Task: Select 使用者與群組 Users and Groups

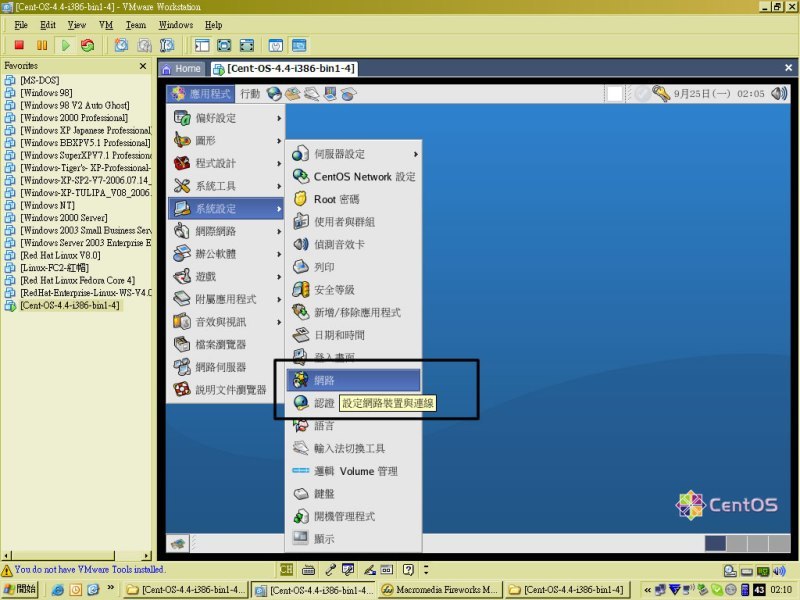Action: click(354, 222)
